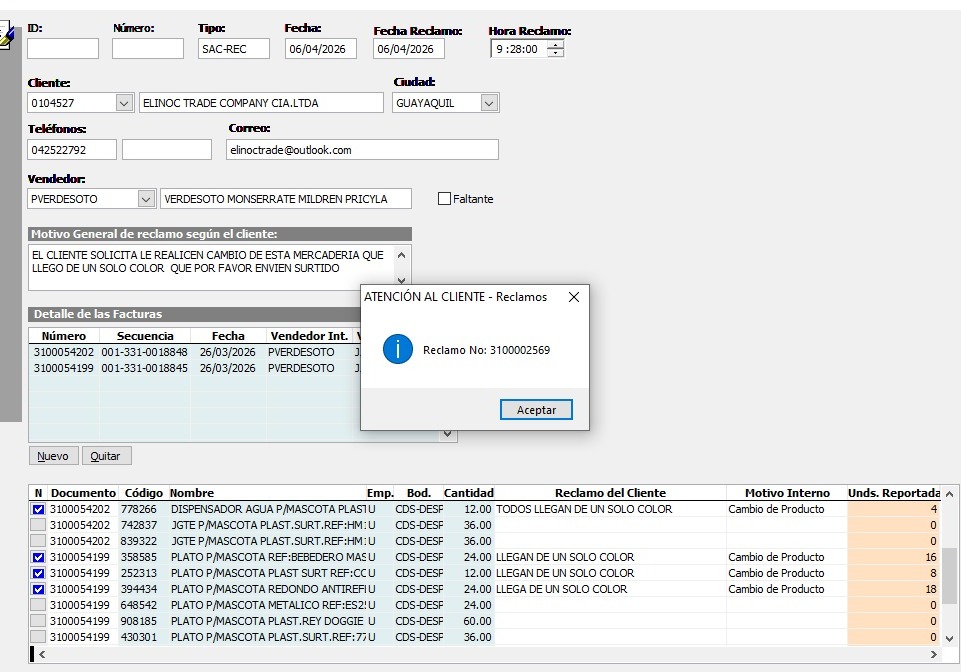This screenshot has width=961, height=672.
Task: Click into the Correo email field
Action: click(361, 150)
